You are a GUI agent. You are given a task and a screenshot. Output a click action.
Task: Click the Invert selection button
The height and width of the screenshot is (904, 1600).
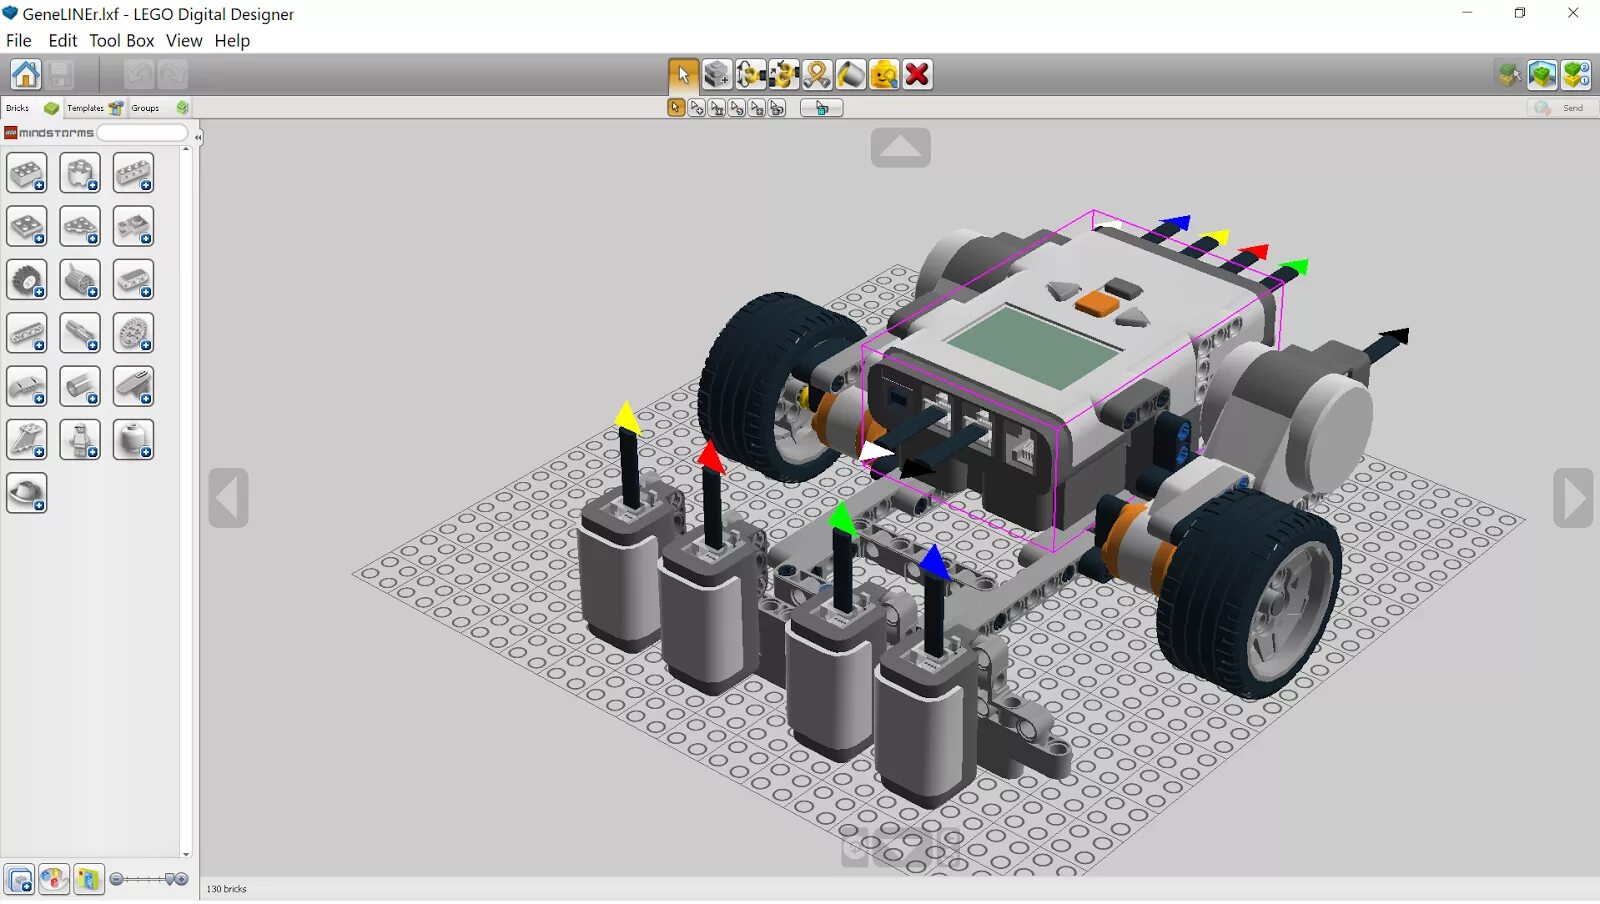pos(822,108)
